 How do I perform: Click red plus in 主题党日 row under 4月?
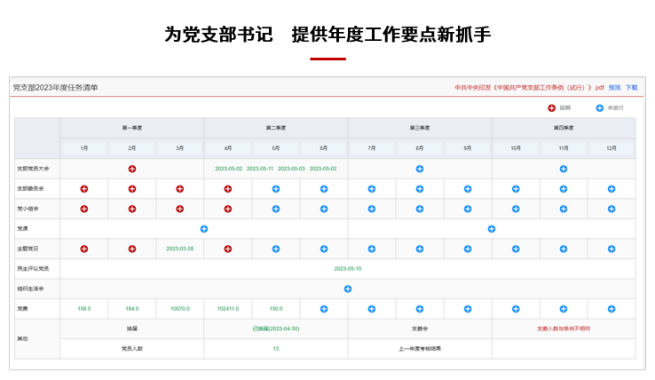[x=228, y=249]
